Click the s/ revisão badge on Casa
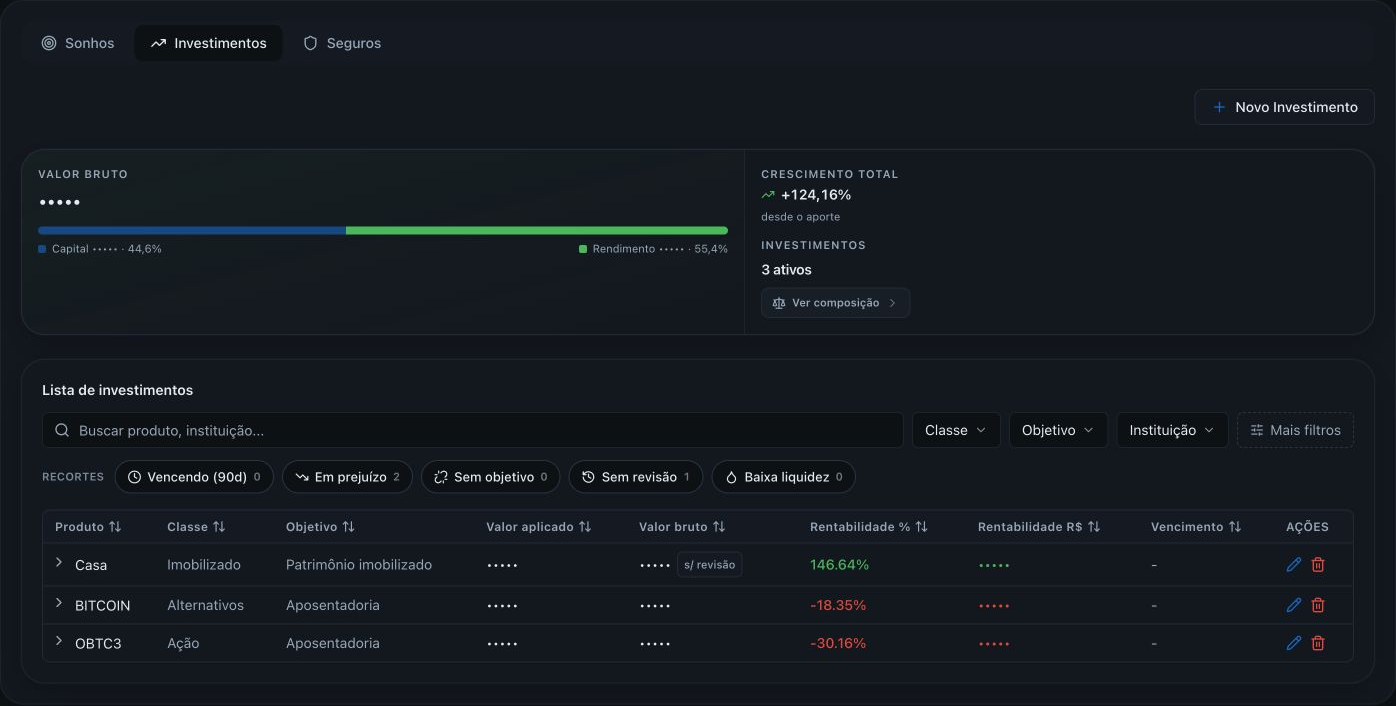1396x706 pixels. pyautogui.click(x=709, y=565)
